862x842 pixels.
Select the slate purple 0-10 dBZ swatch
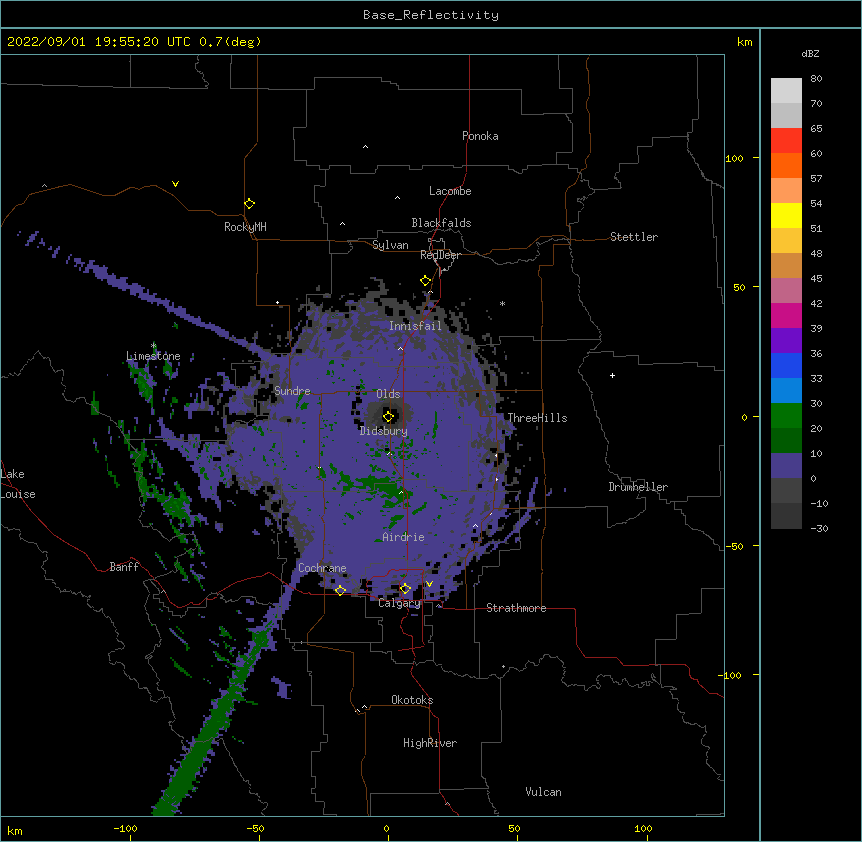pyautogui.click(x=786, y=466)
